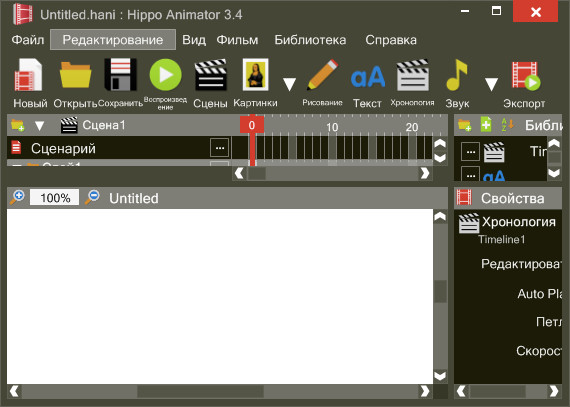Image resolution: width=570 pixels, height=407 pixels.
Task: Open the Библиотека menu
Action: [310, 40]
